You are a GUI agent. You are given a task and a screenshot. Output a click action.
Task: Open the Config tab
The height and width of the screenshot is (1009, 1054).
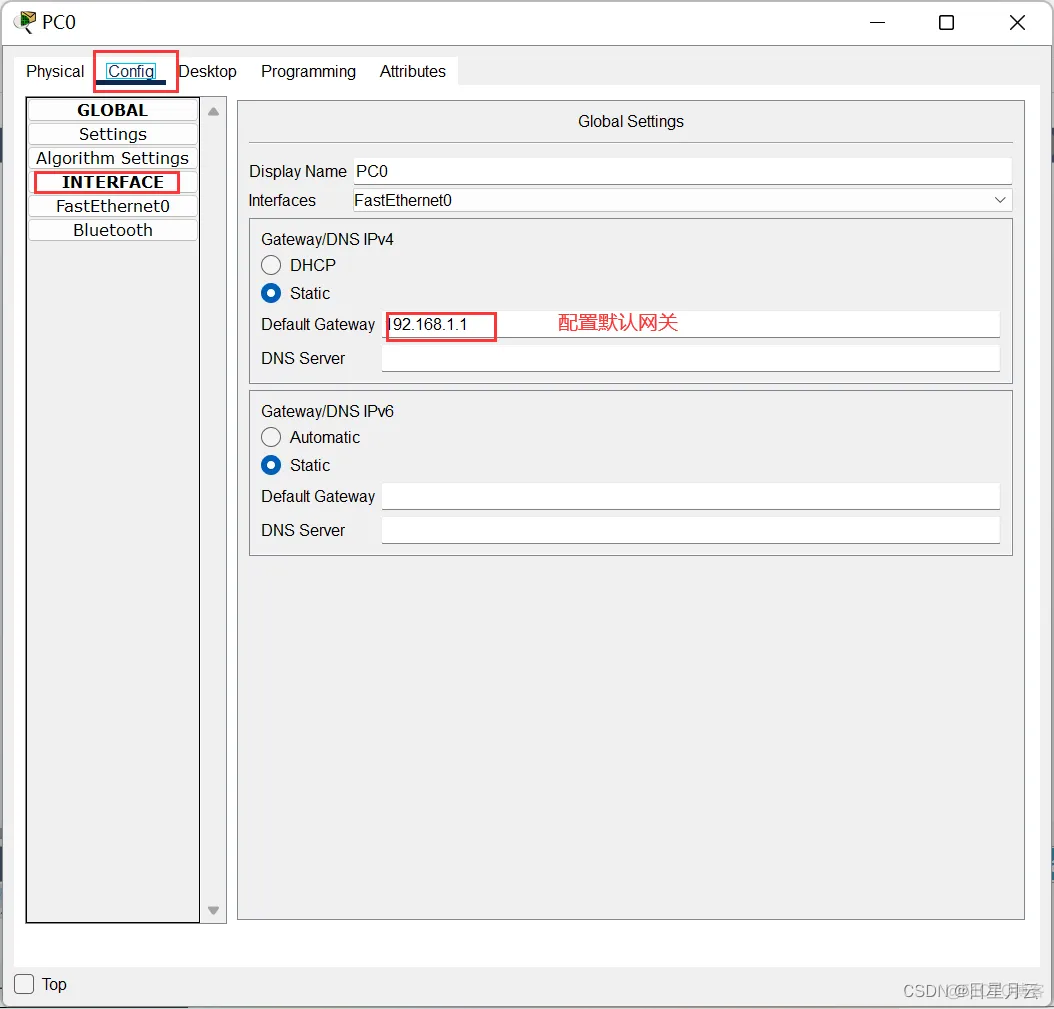[x=131, y=71]
